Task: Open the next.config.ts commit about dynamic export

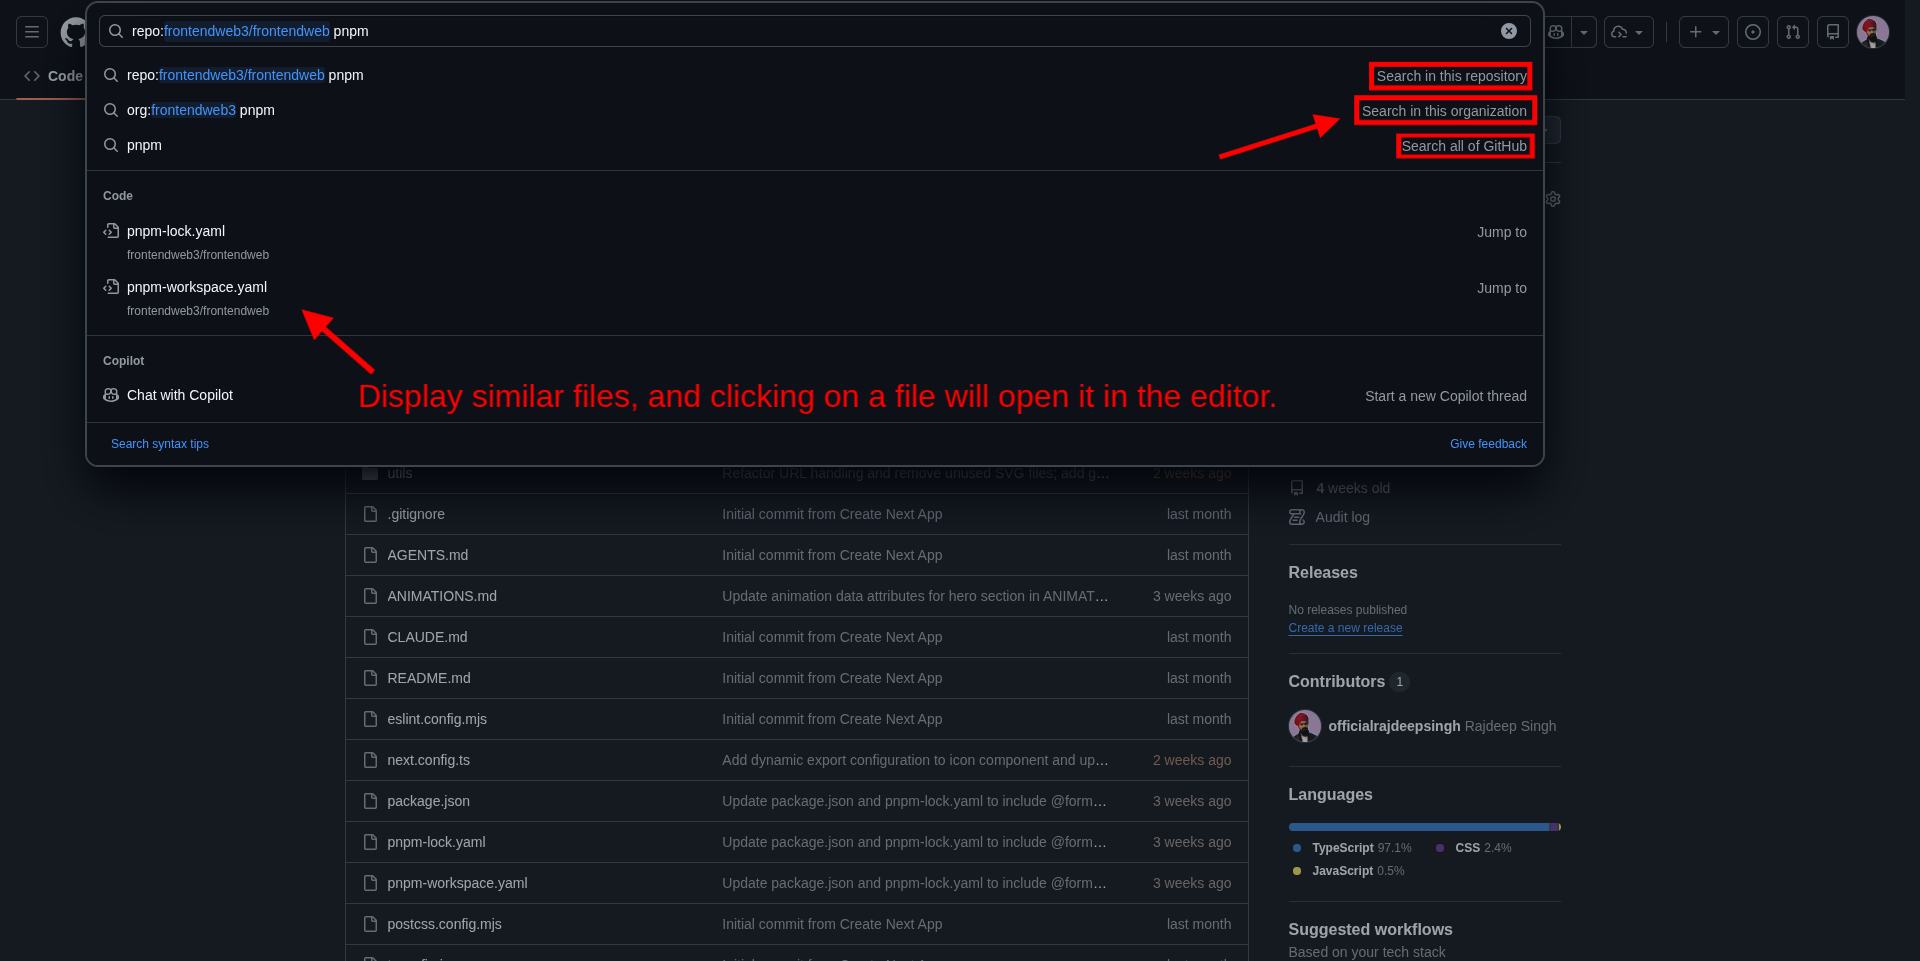Action: [915, 760]
